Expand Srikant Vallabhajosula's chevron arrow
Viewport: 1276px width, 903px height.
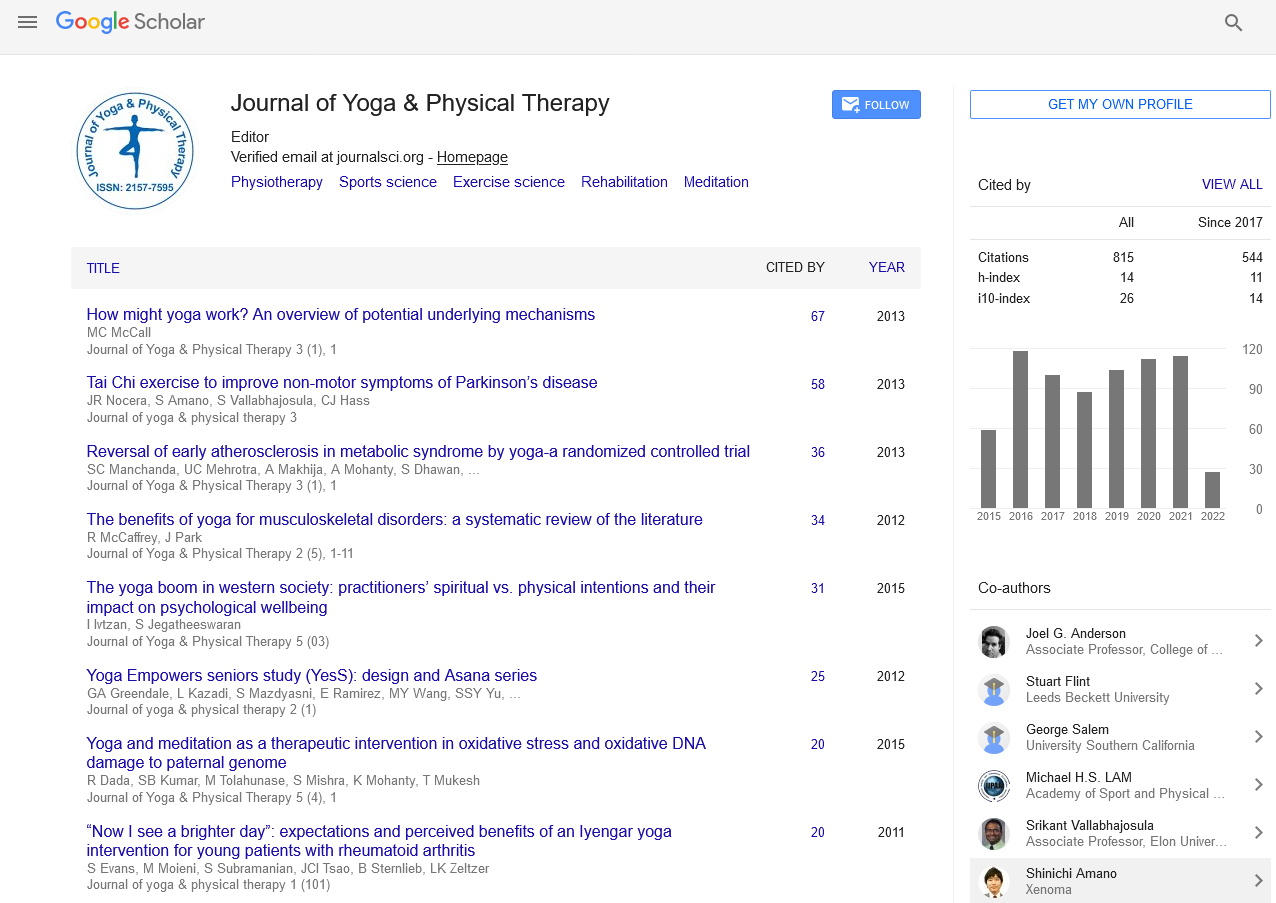tap(1258, 833)
